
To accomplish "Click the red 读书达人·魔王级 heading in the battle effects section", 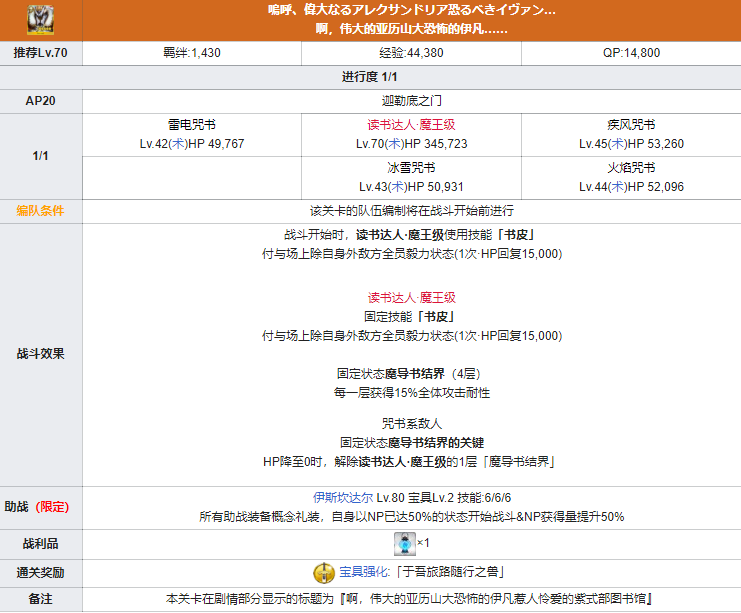I will point(411,298).
